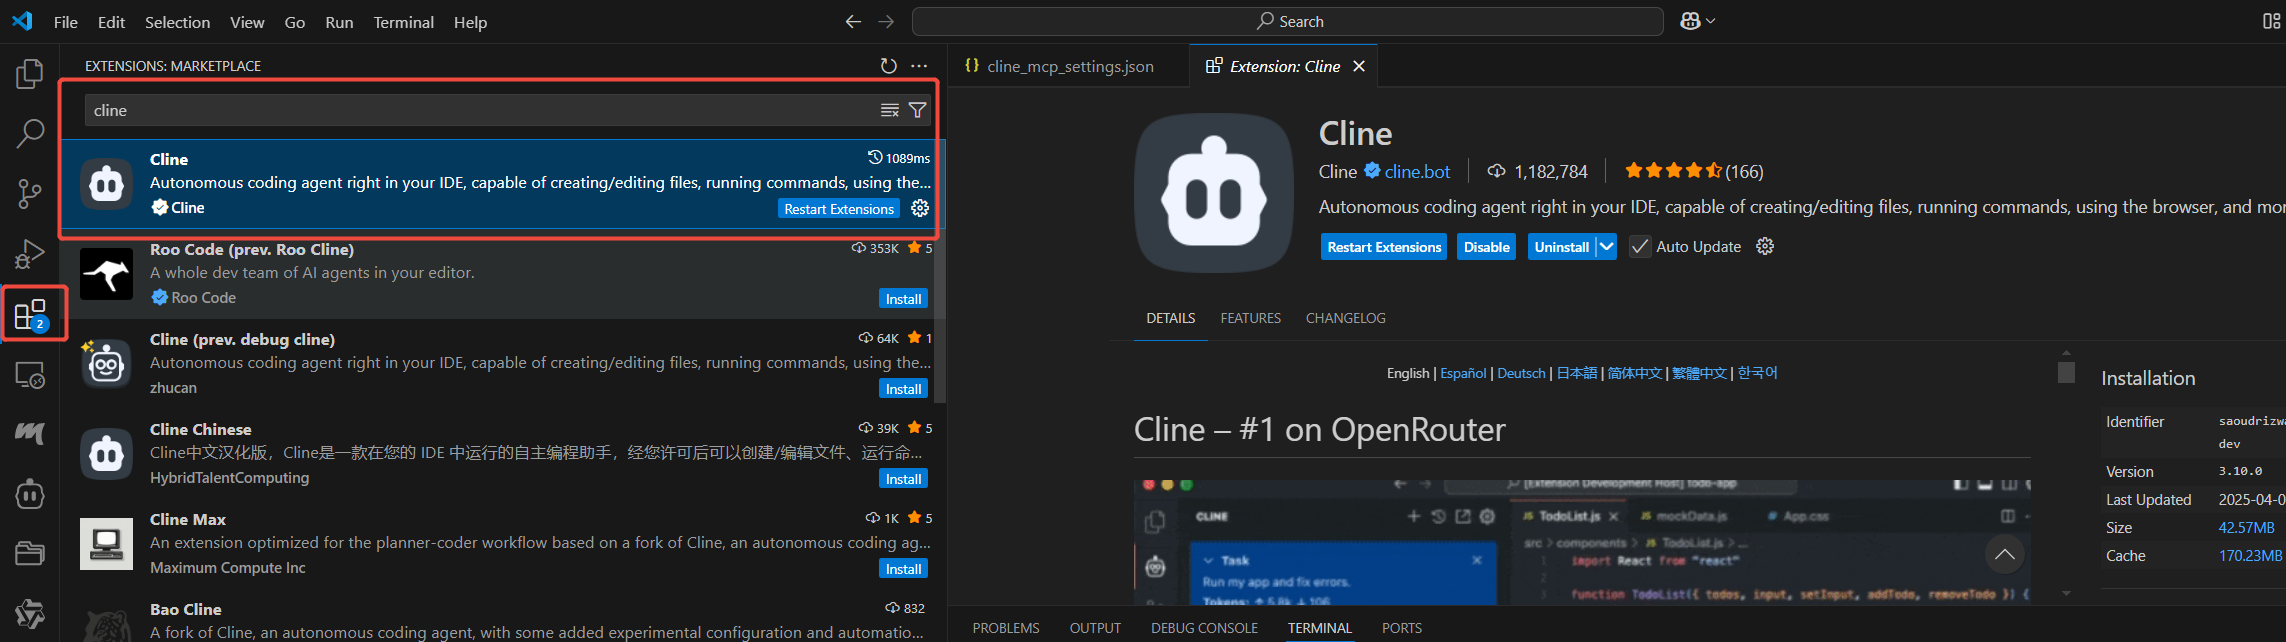The width and height of the screenshot is (2286, 642).
Task: Open the Remote Explorer view
Action: [x=30, y=375]
